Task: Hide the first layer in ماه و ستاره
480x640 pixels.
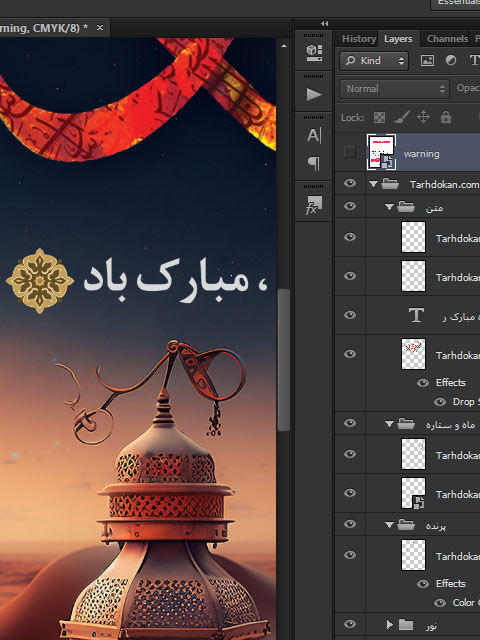Action: tap(350, 454)
